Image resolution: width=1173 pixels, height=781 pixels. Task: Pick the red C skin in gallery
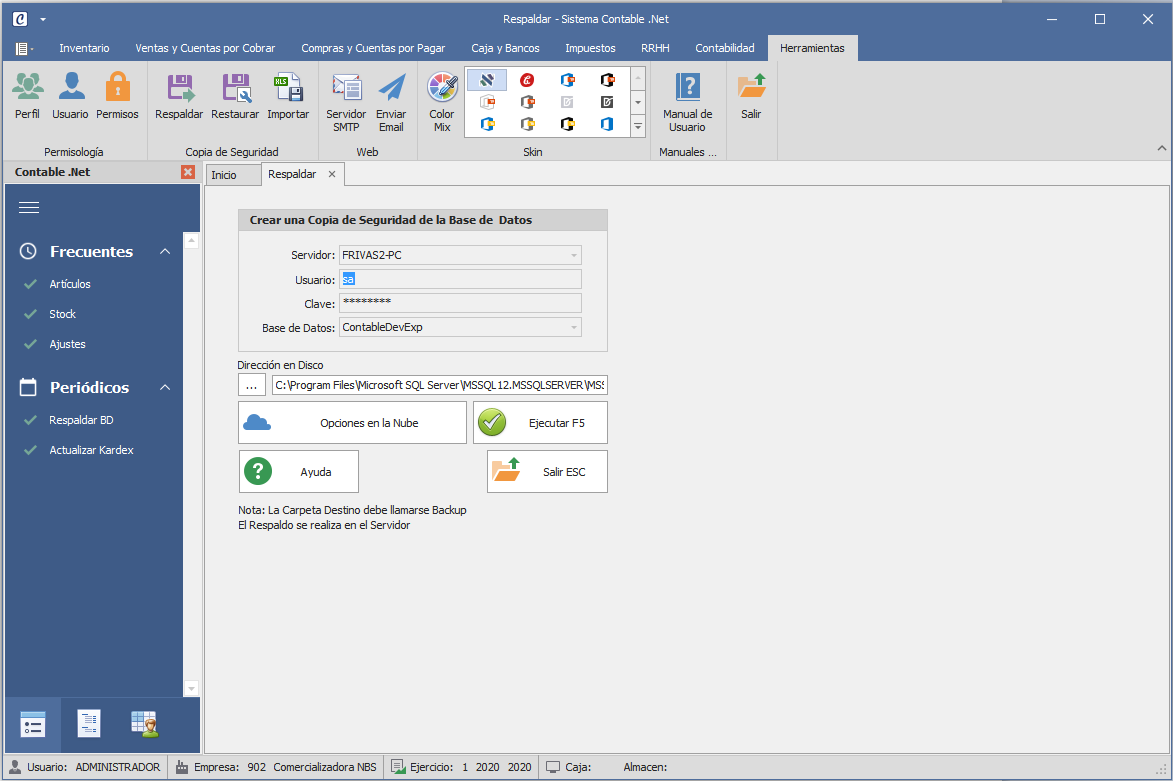527,80
